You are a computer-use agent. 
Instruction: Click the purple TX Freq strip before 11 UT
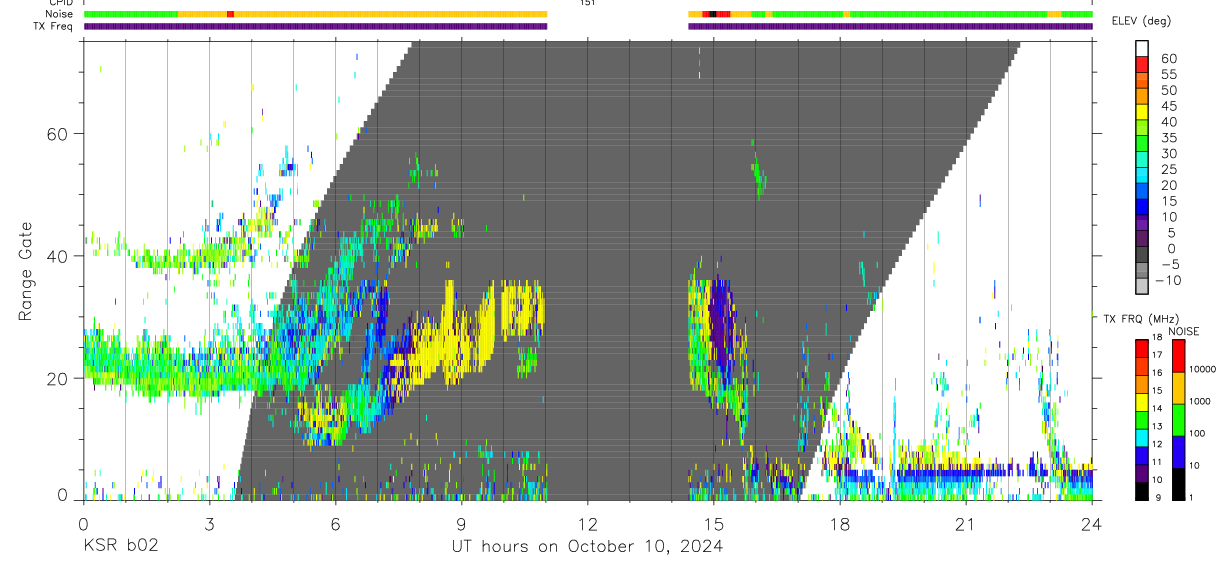[x=316, y=26]
